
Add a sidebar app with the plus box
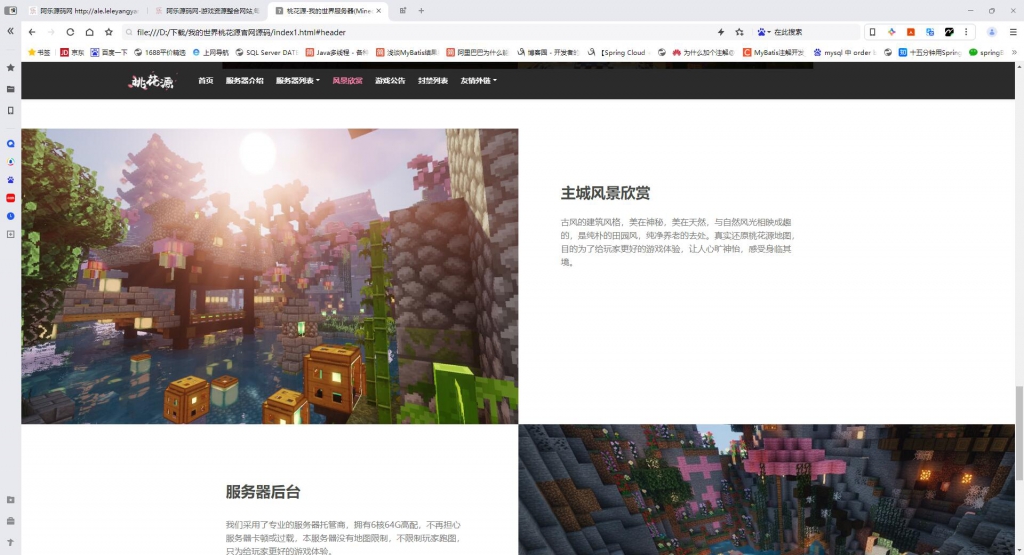(x=10, y=234)
